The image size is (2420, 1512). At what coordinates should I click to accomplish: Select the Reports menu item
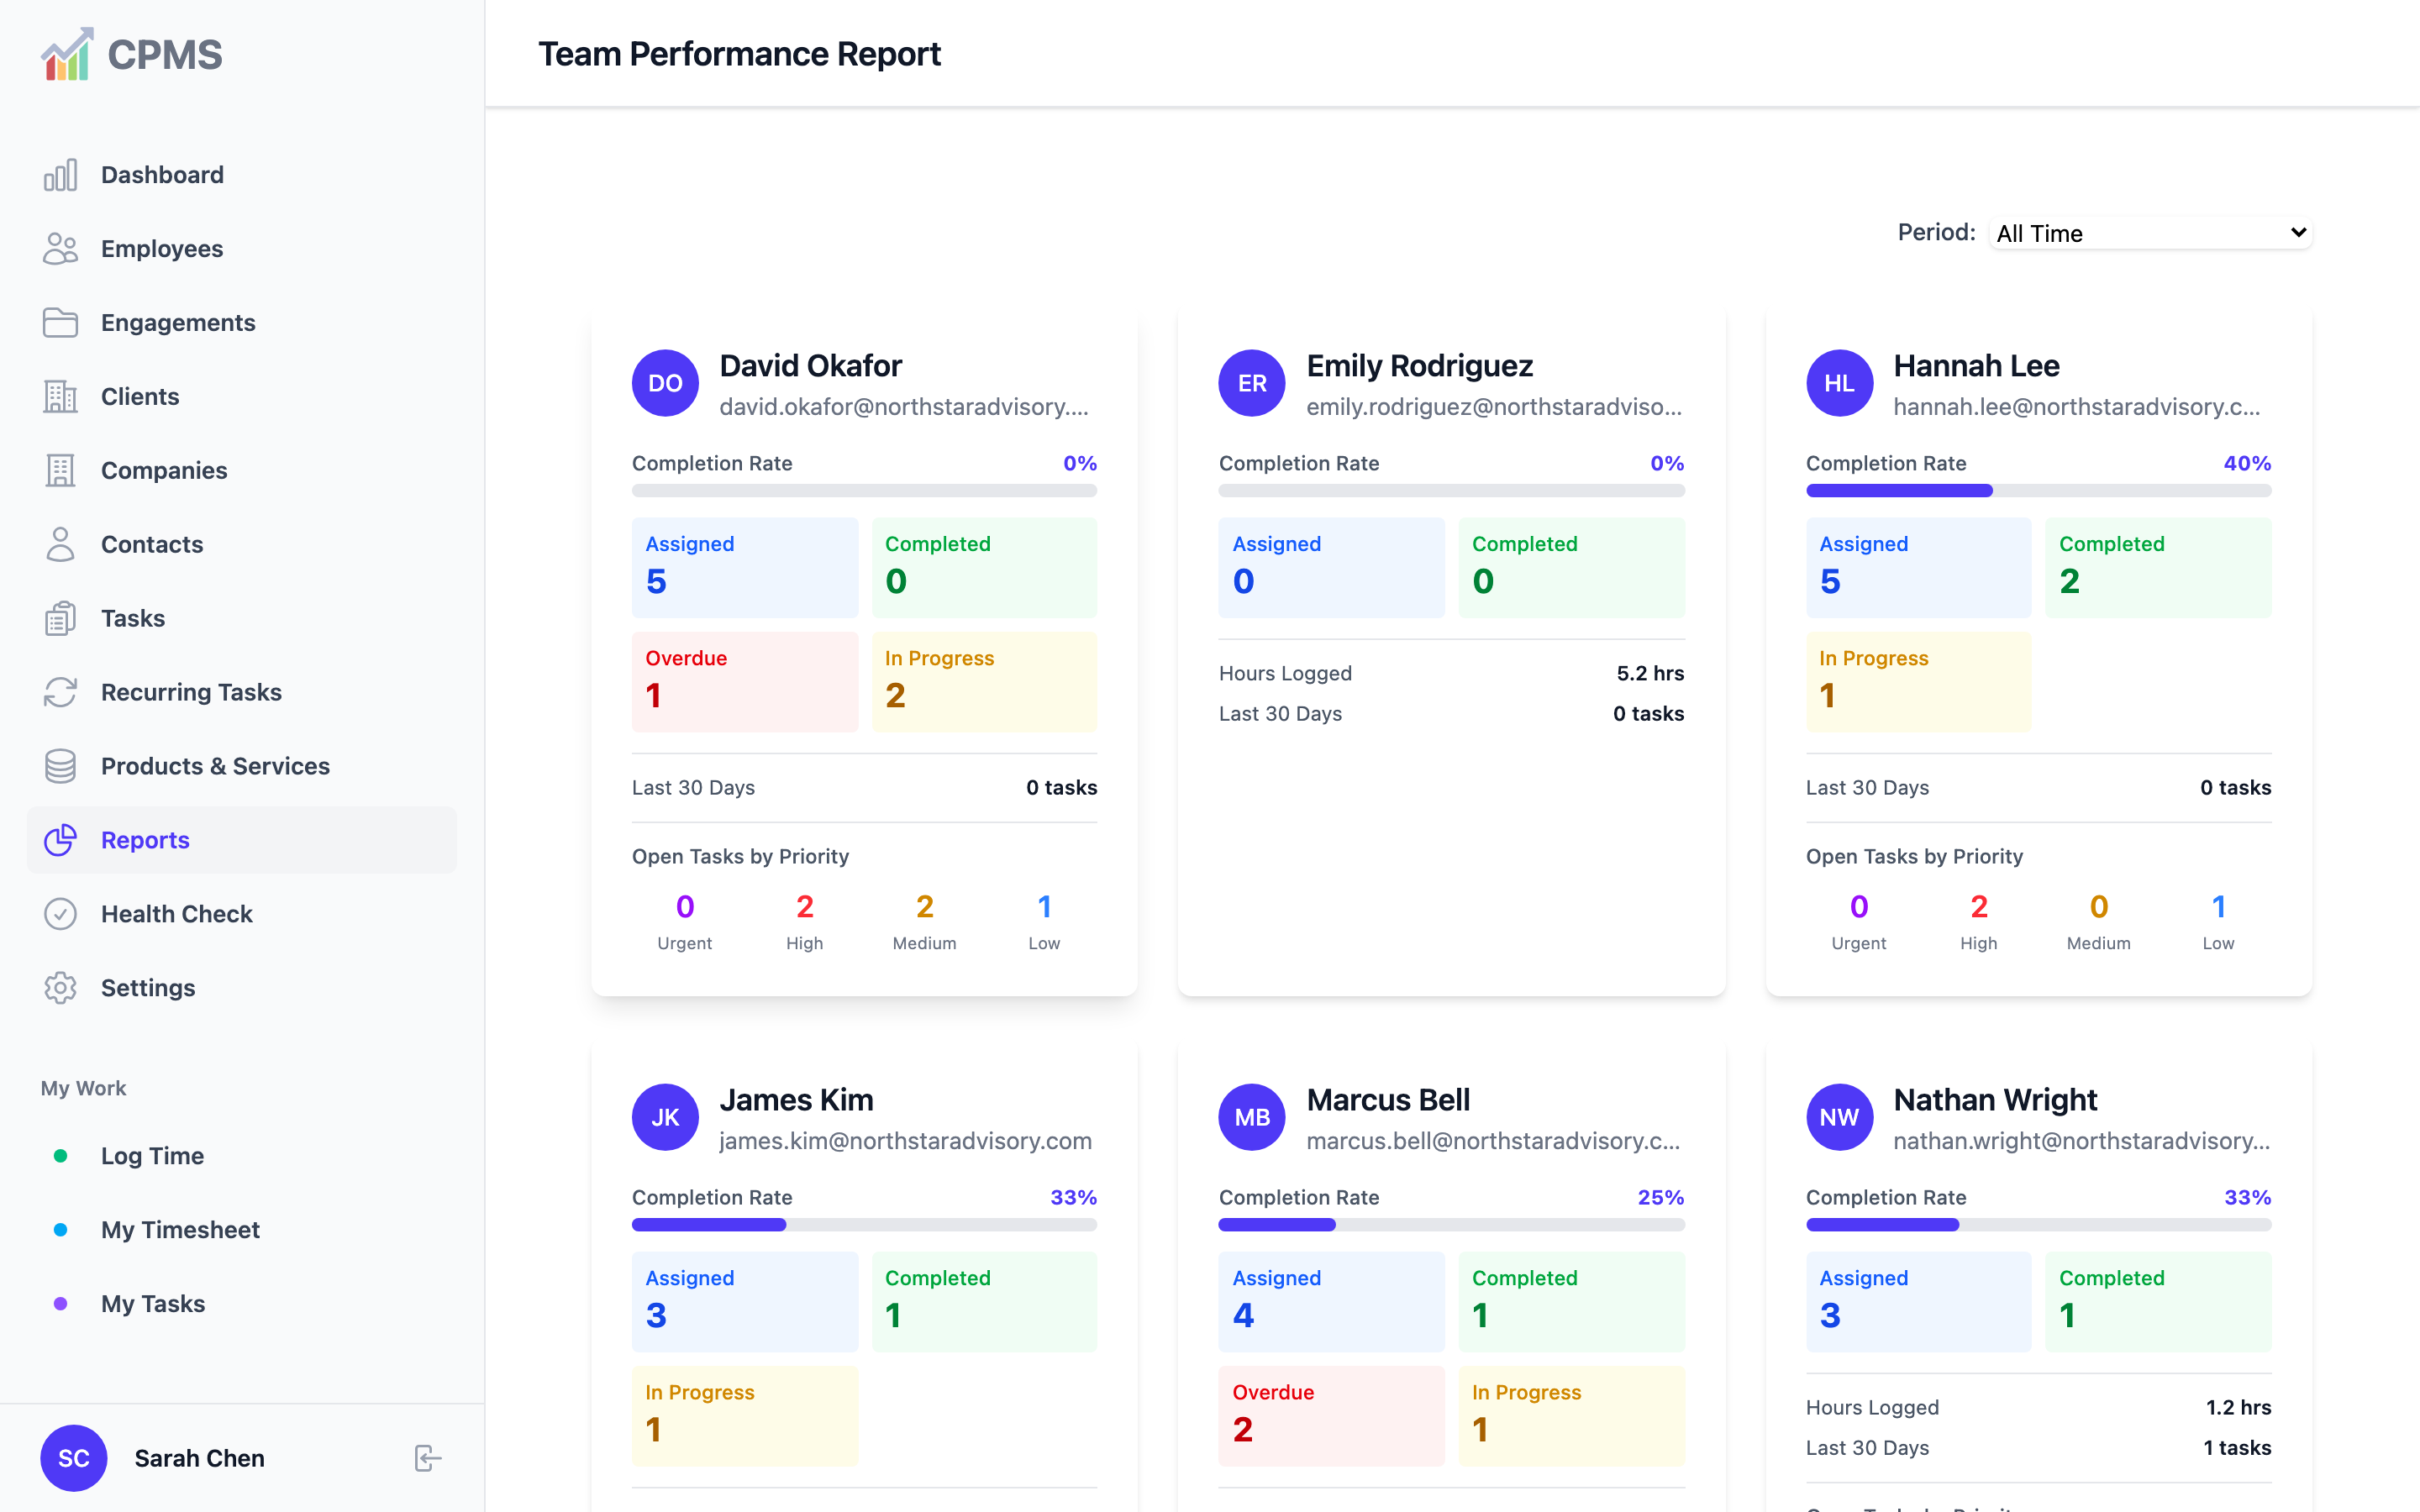coord(241,841)
